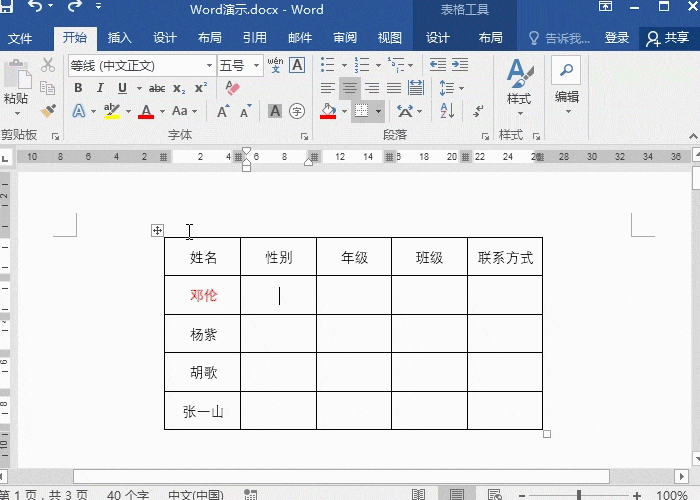Switch to the 邮件 tab

[x=300, y=38]
